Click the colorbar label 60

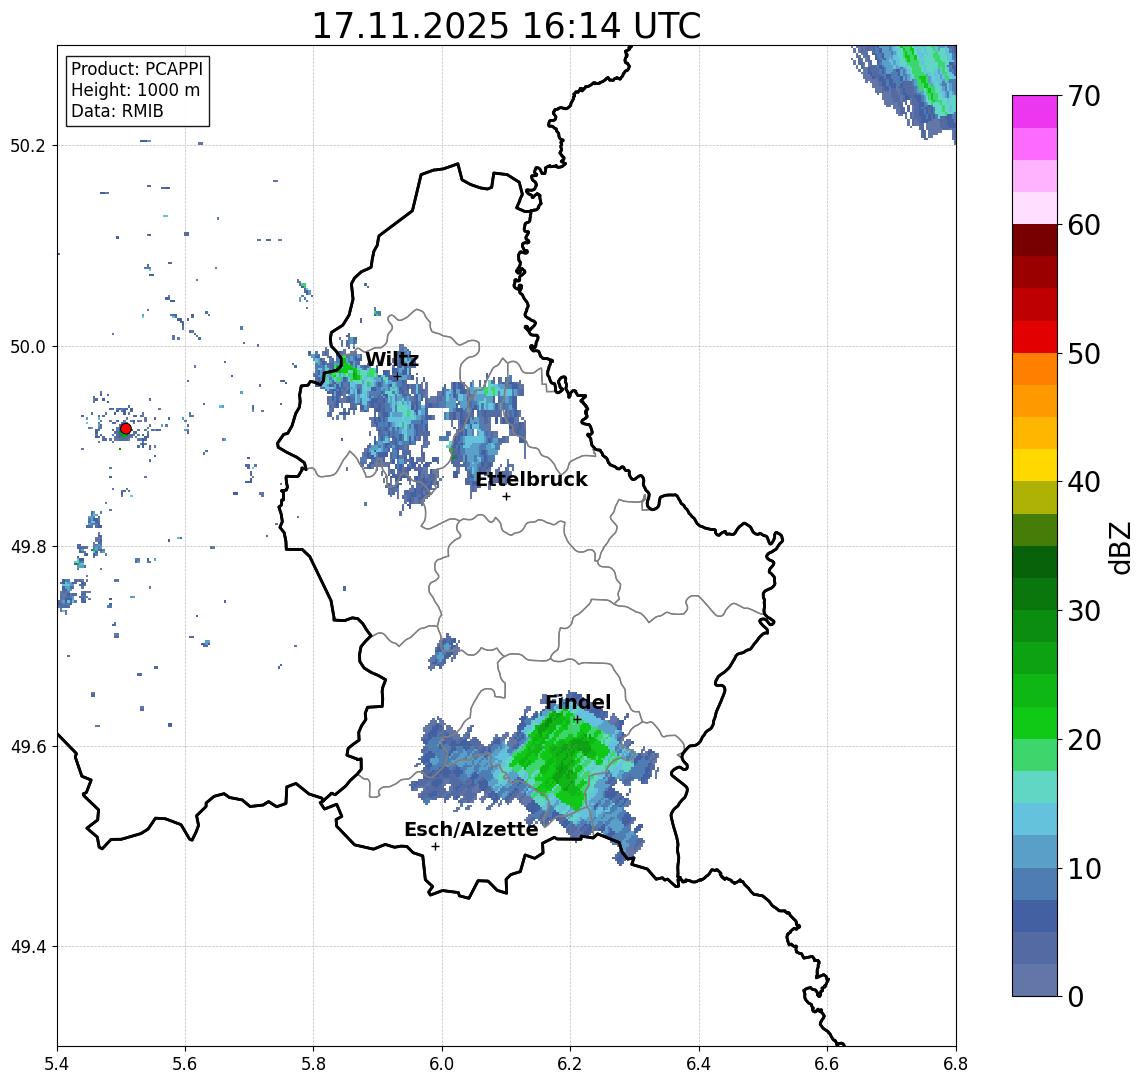point(1084,226)
